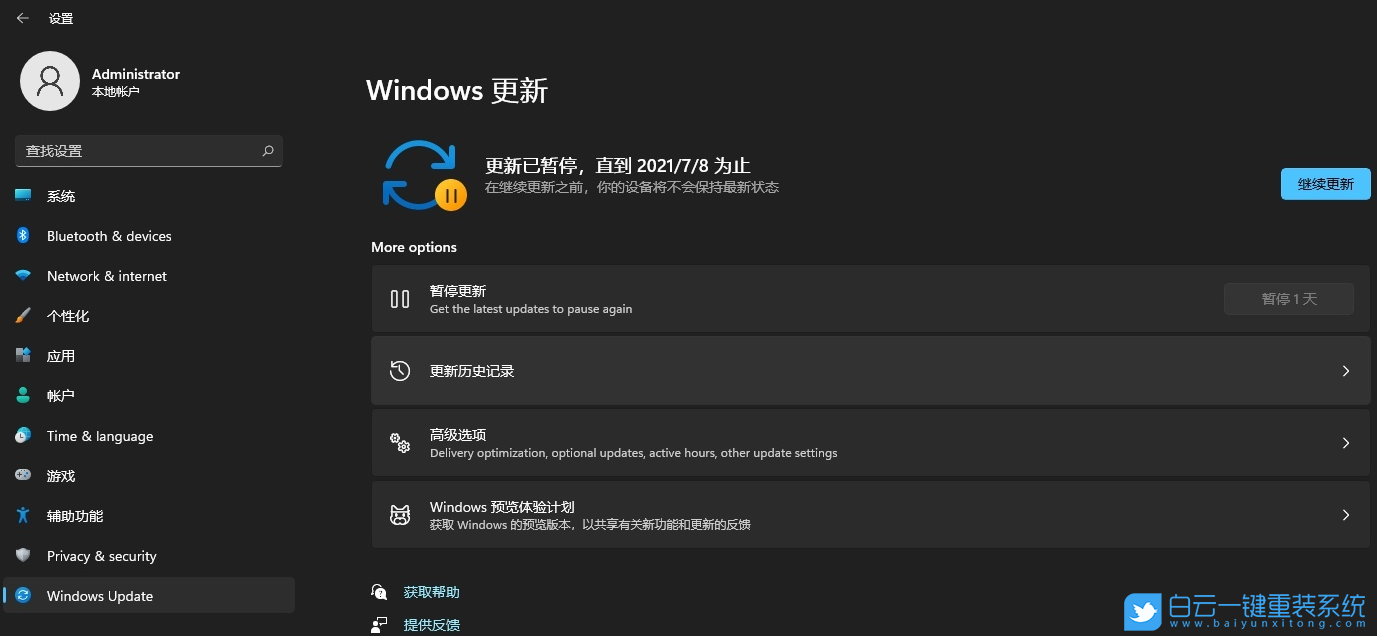The image size is (1377, 636).
Task: Open the 游戏 gaming settings
Action: pyautogui.click(x=61, y=475)
